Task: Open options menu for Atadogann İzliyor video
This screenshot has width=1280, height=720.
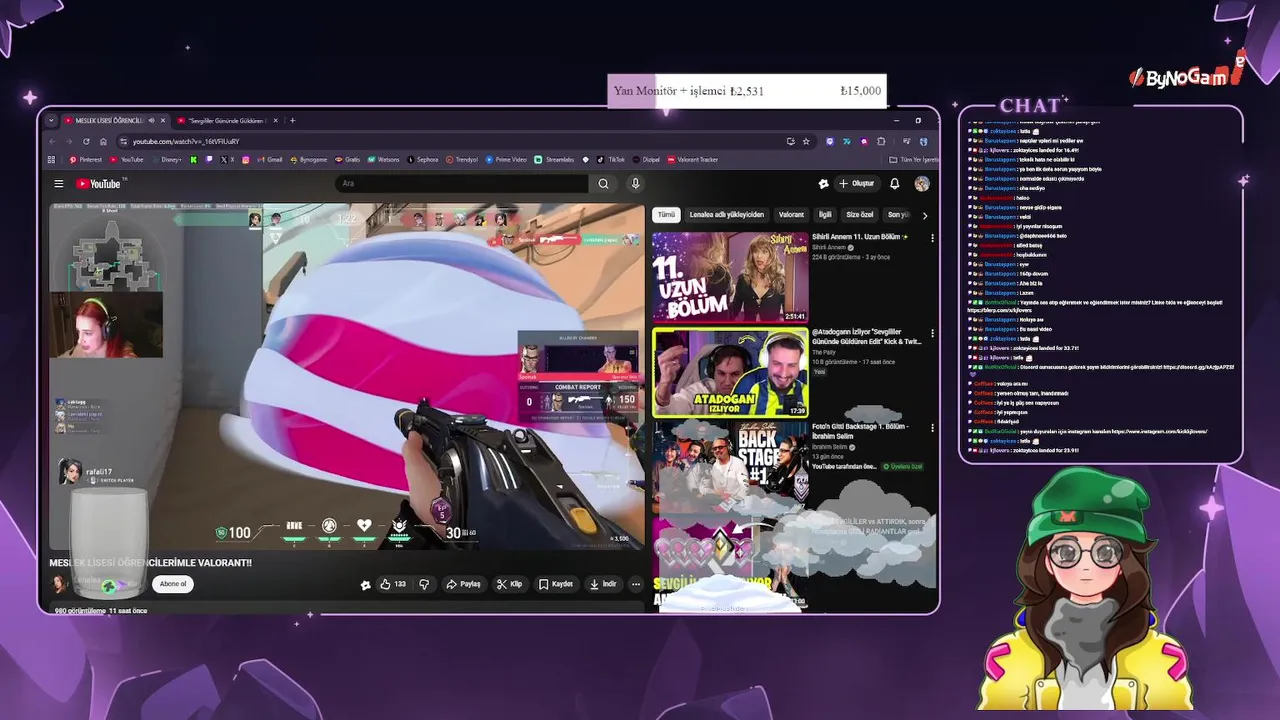Action: pyautogui.click(x=932, y=333)
